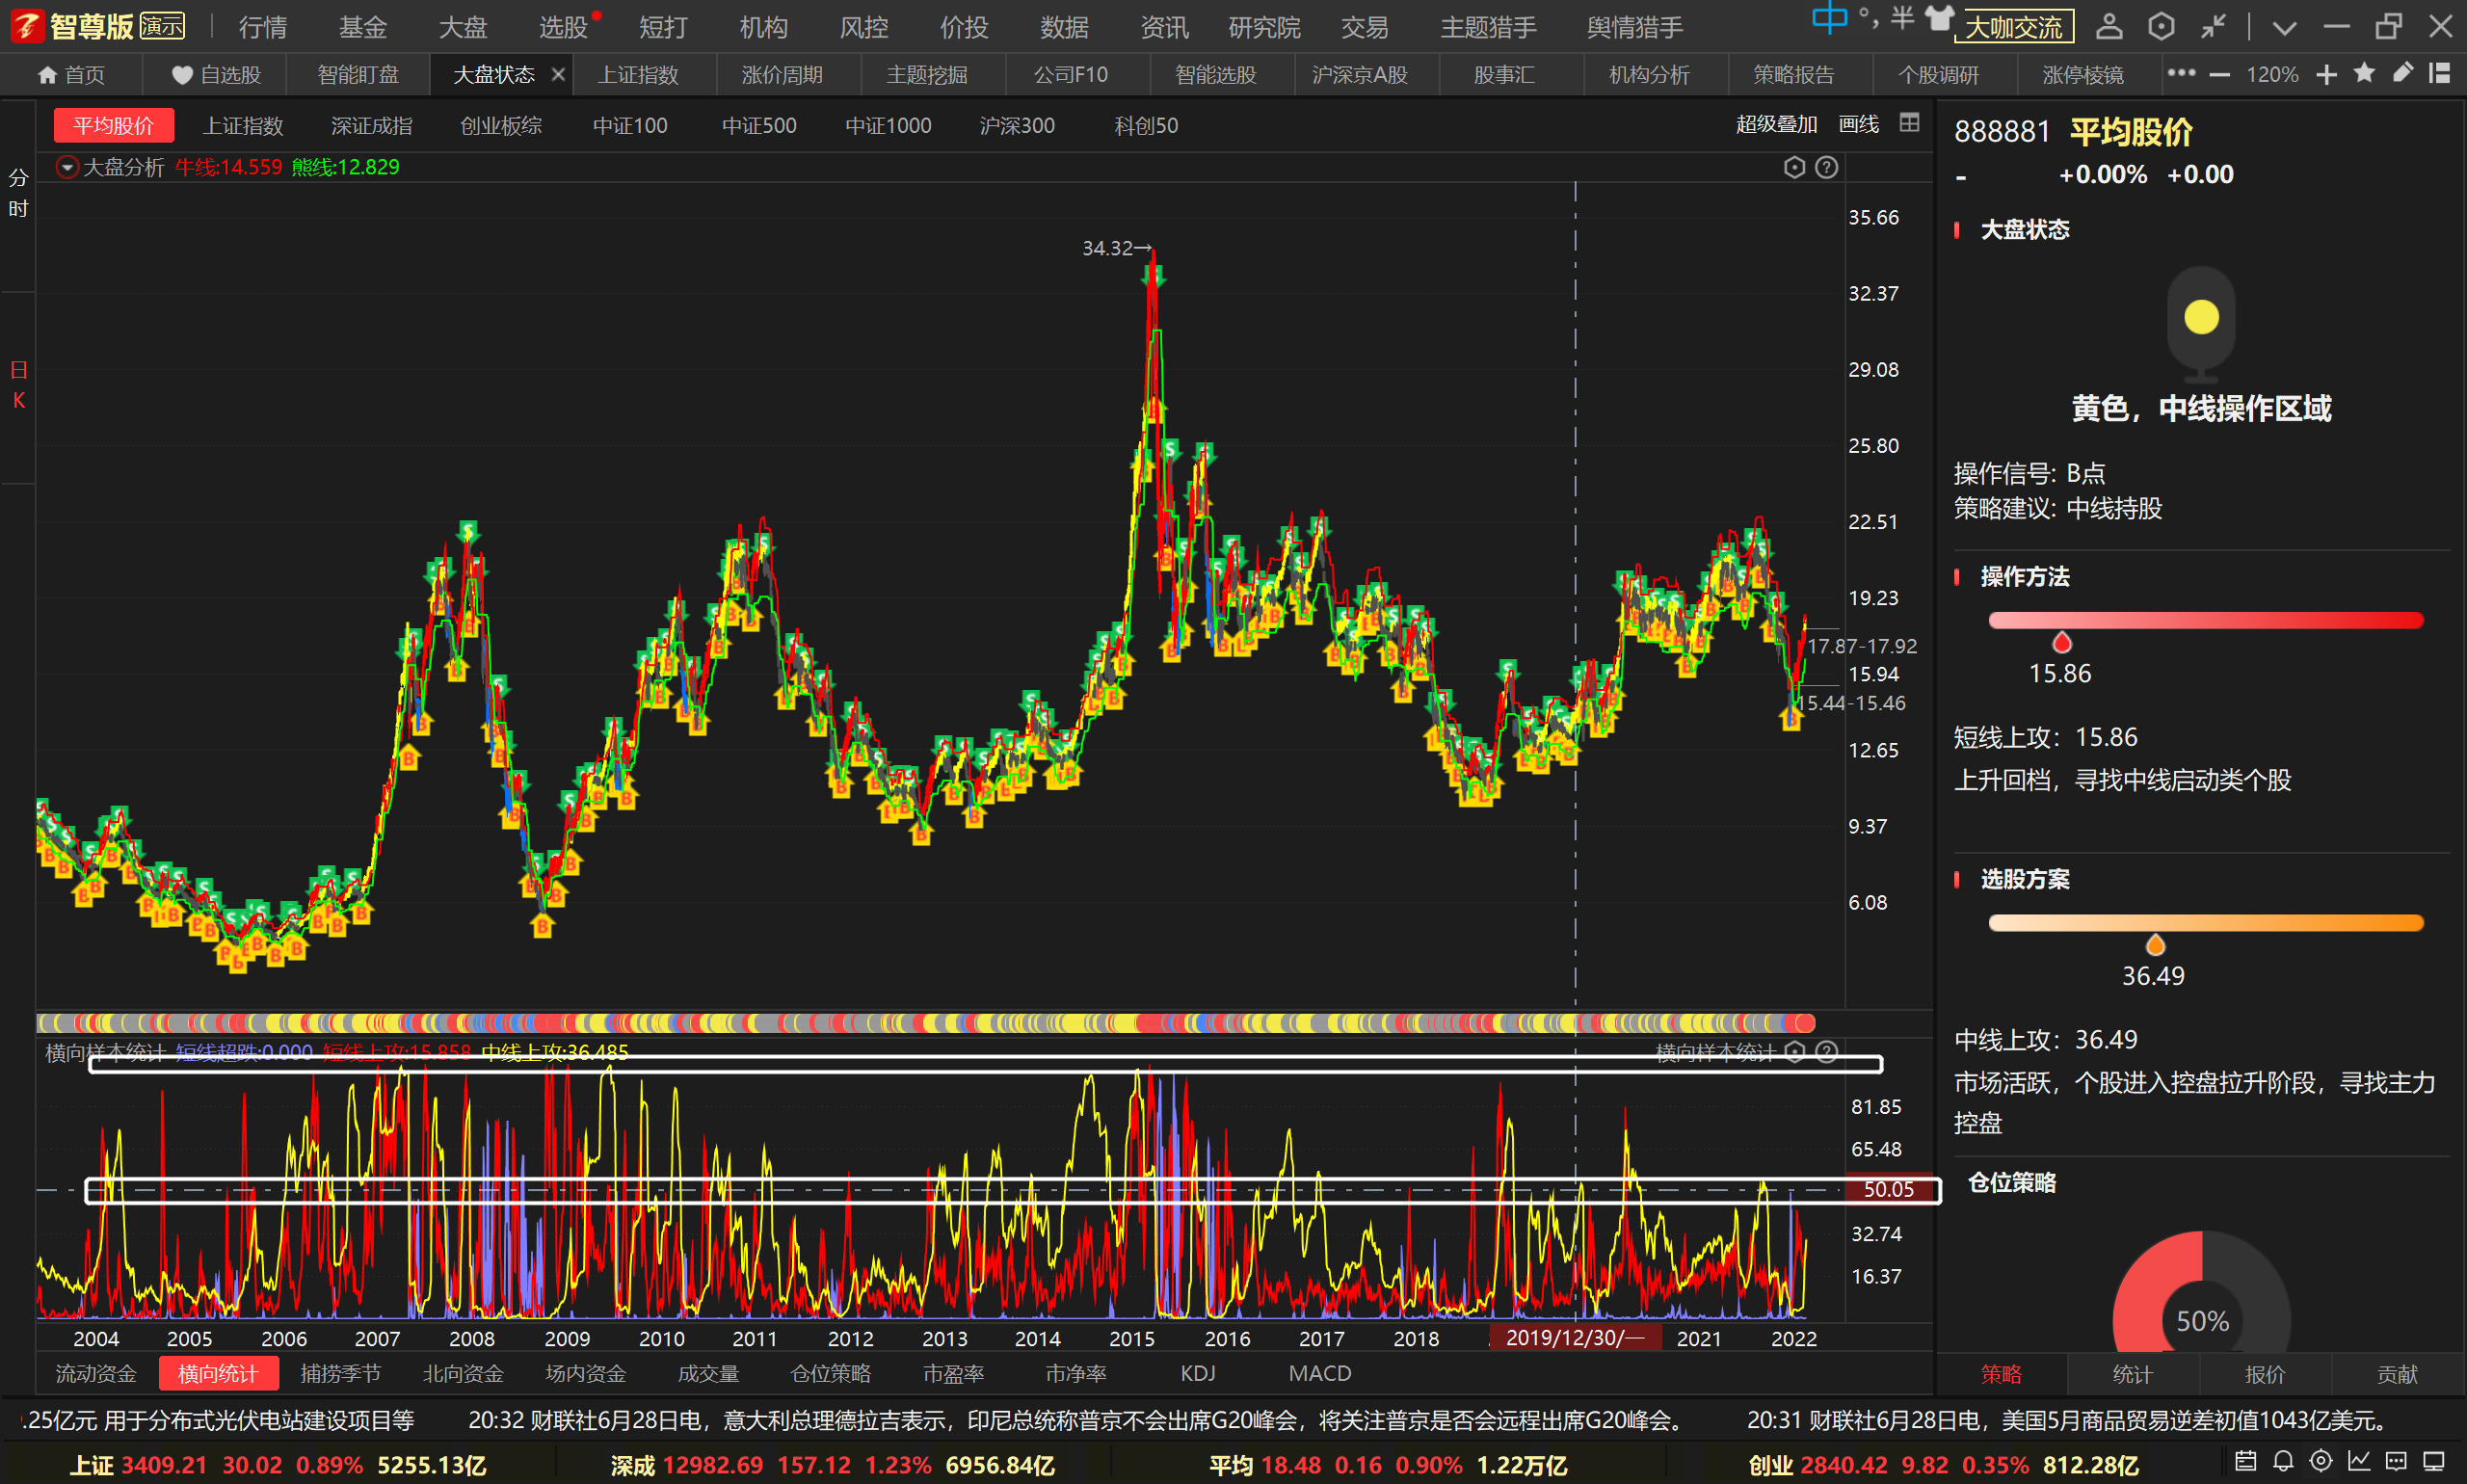Click the 中 input method indicator
The image size is (2467, 1484).
click(1829, 18)
